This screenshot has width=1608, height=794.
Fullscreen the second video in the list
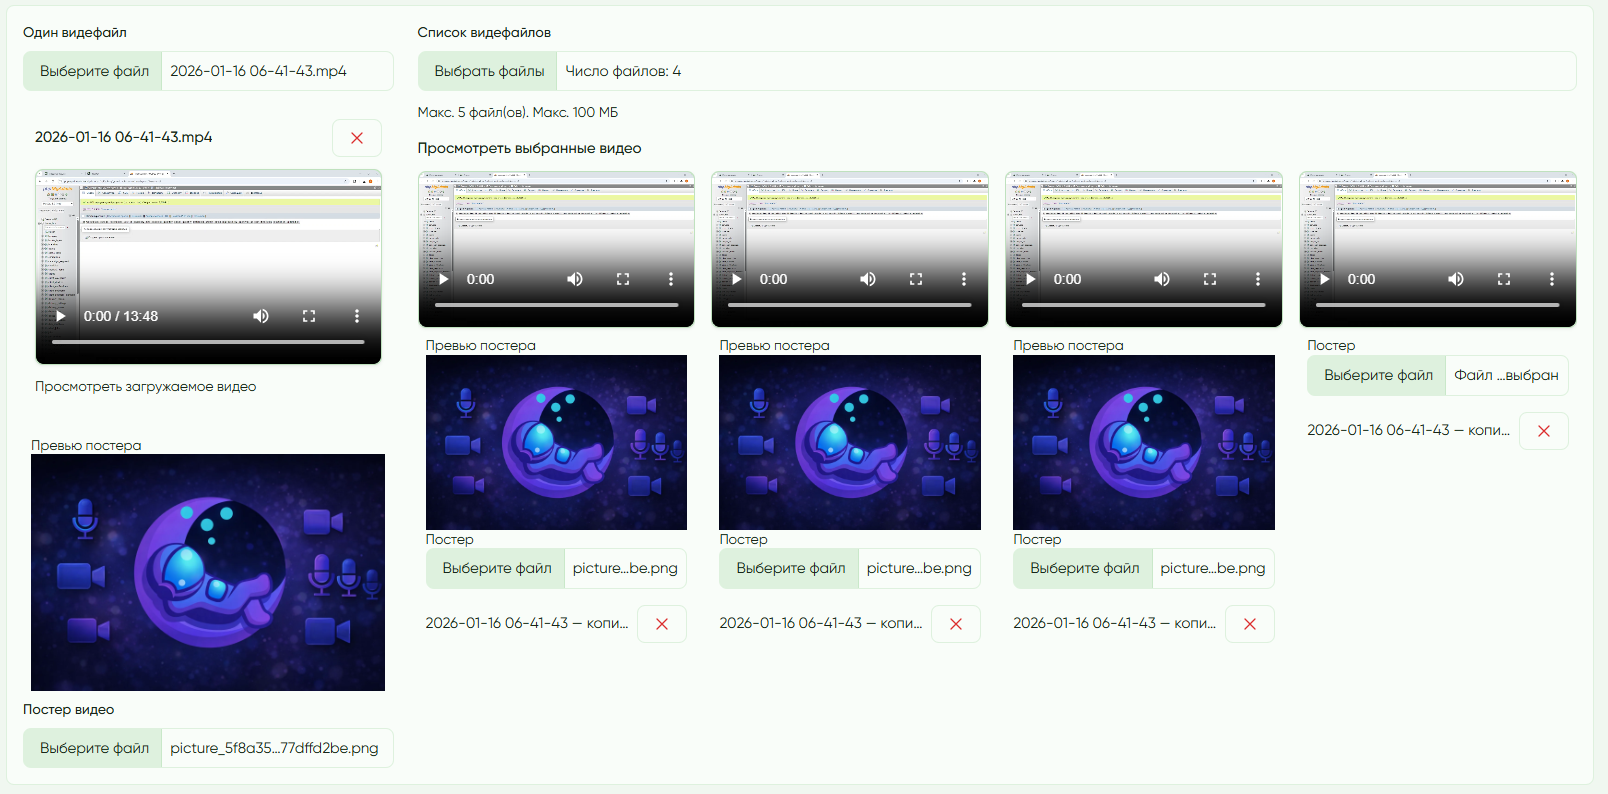click(916, 279)
